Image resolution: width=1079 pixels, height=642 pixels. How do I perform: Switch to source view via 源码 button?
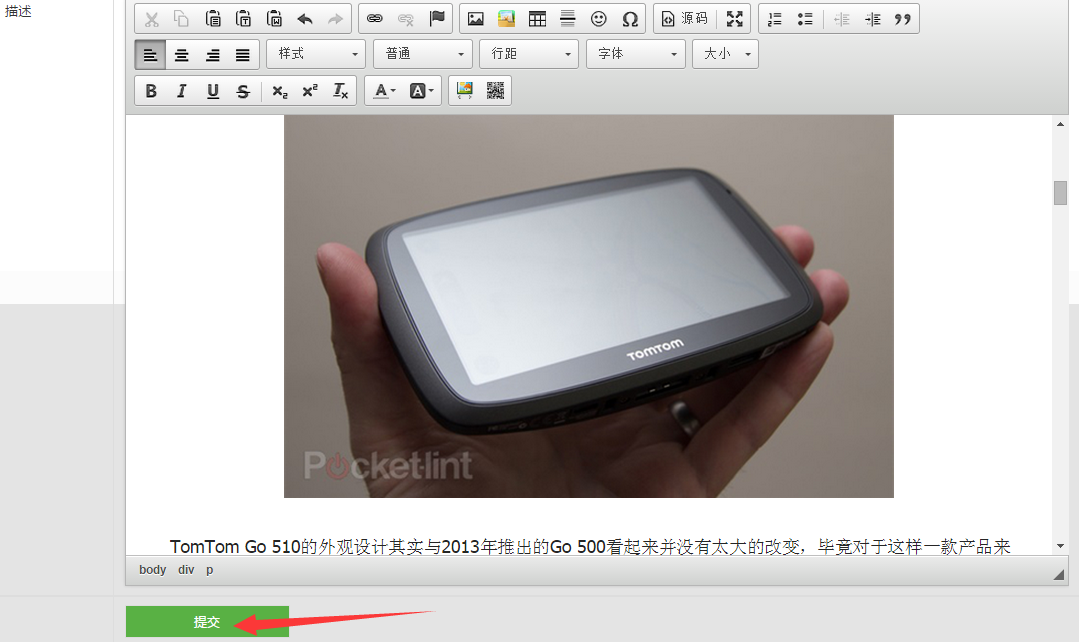coord(685,19)
